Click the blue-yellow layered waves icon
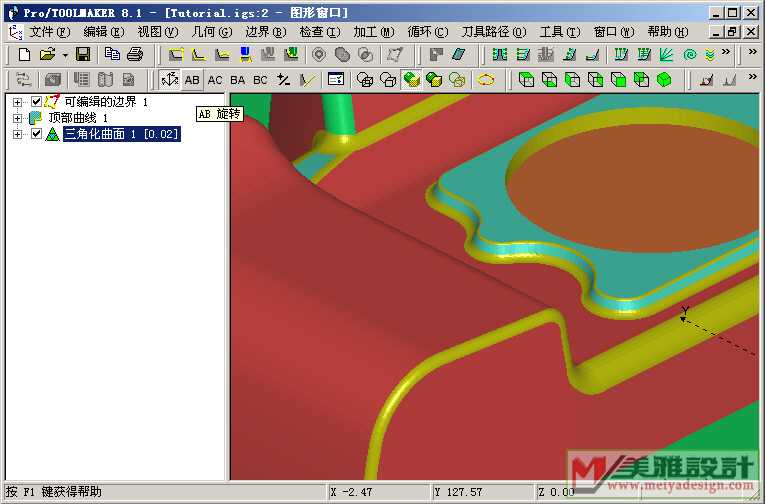 click(x=710, y=55)
